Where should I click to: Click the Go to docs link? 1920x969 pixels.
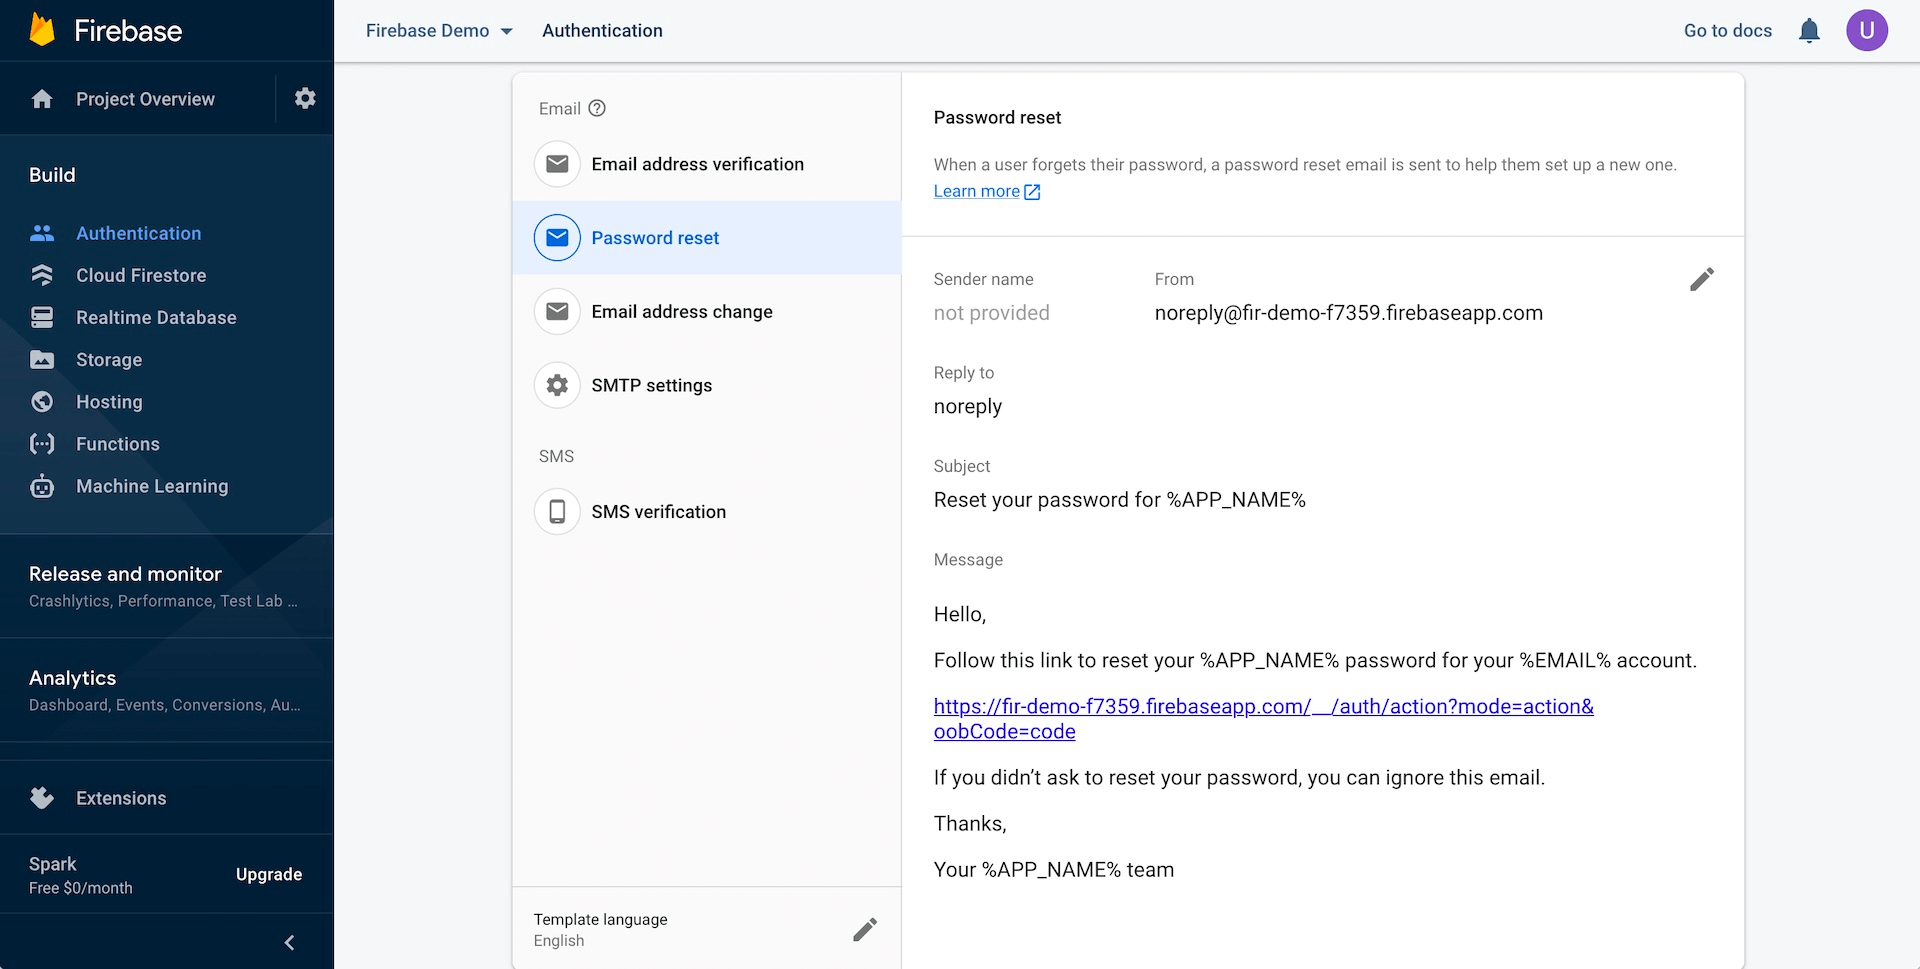coord(1727,31)
